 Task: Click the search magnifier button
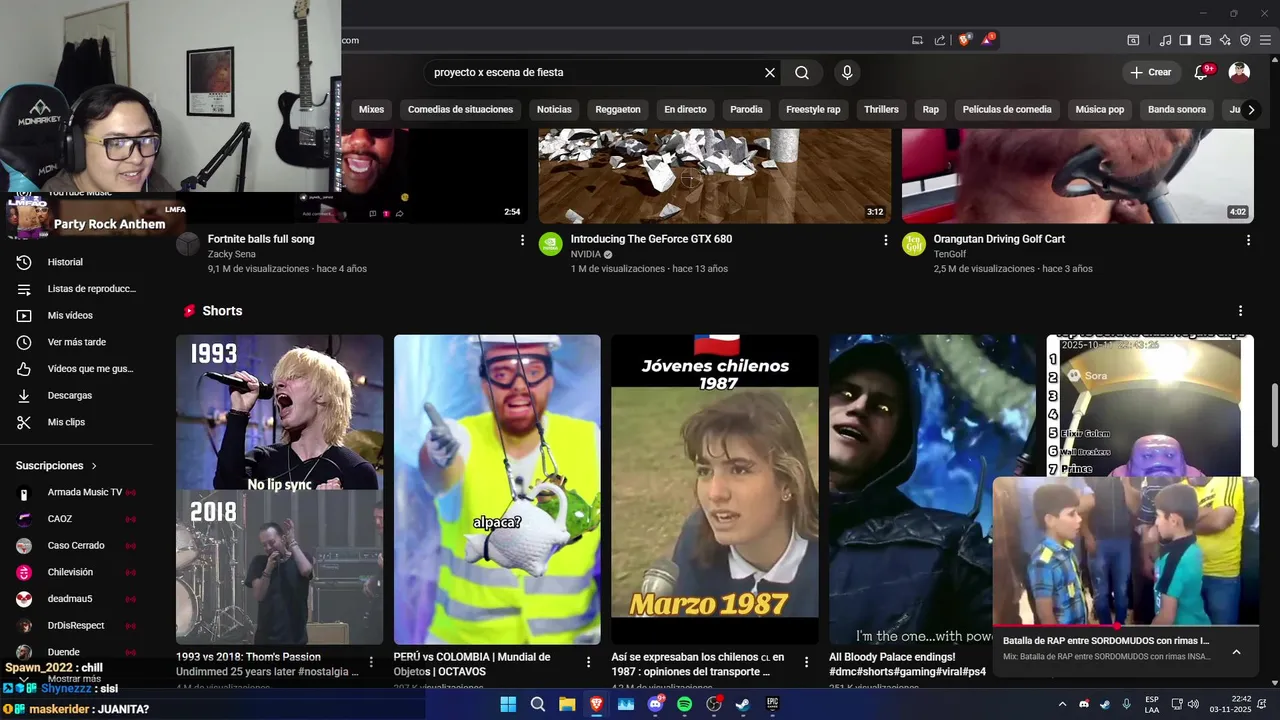(x=802, y=72)
